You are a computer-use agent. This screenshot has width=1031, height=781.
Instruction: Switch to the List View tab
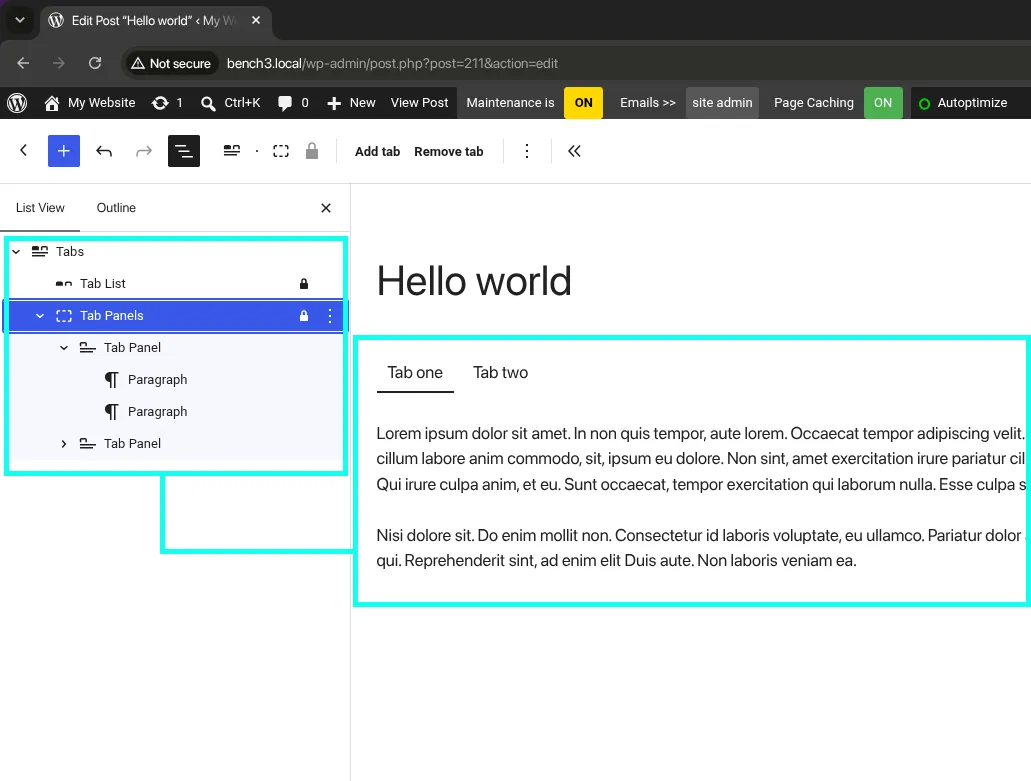coord(40,208)
